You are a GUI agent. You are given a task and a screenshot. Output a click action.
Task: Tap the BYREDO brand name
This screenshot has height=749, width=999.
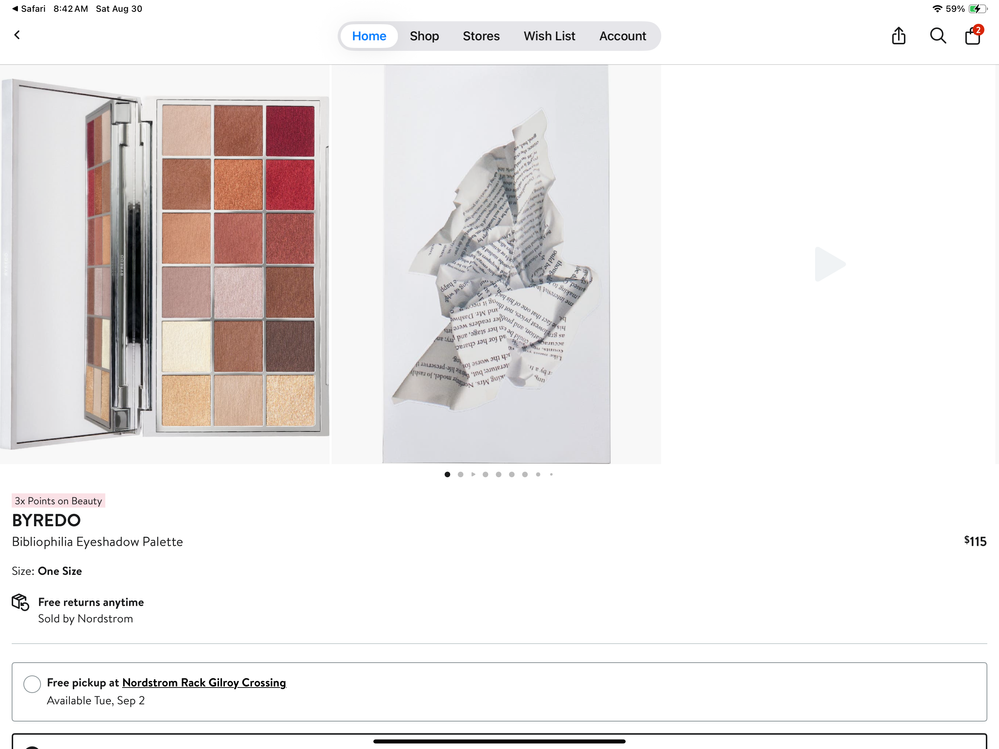pos(46,520)
